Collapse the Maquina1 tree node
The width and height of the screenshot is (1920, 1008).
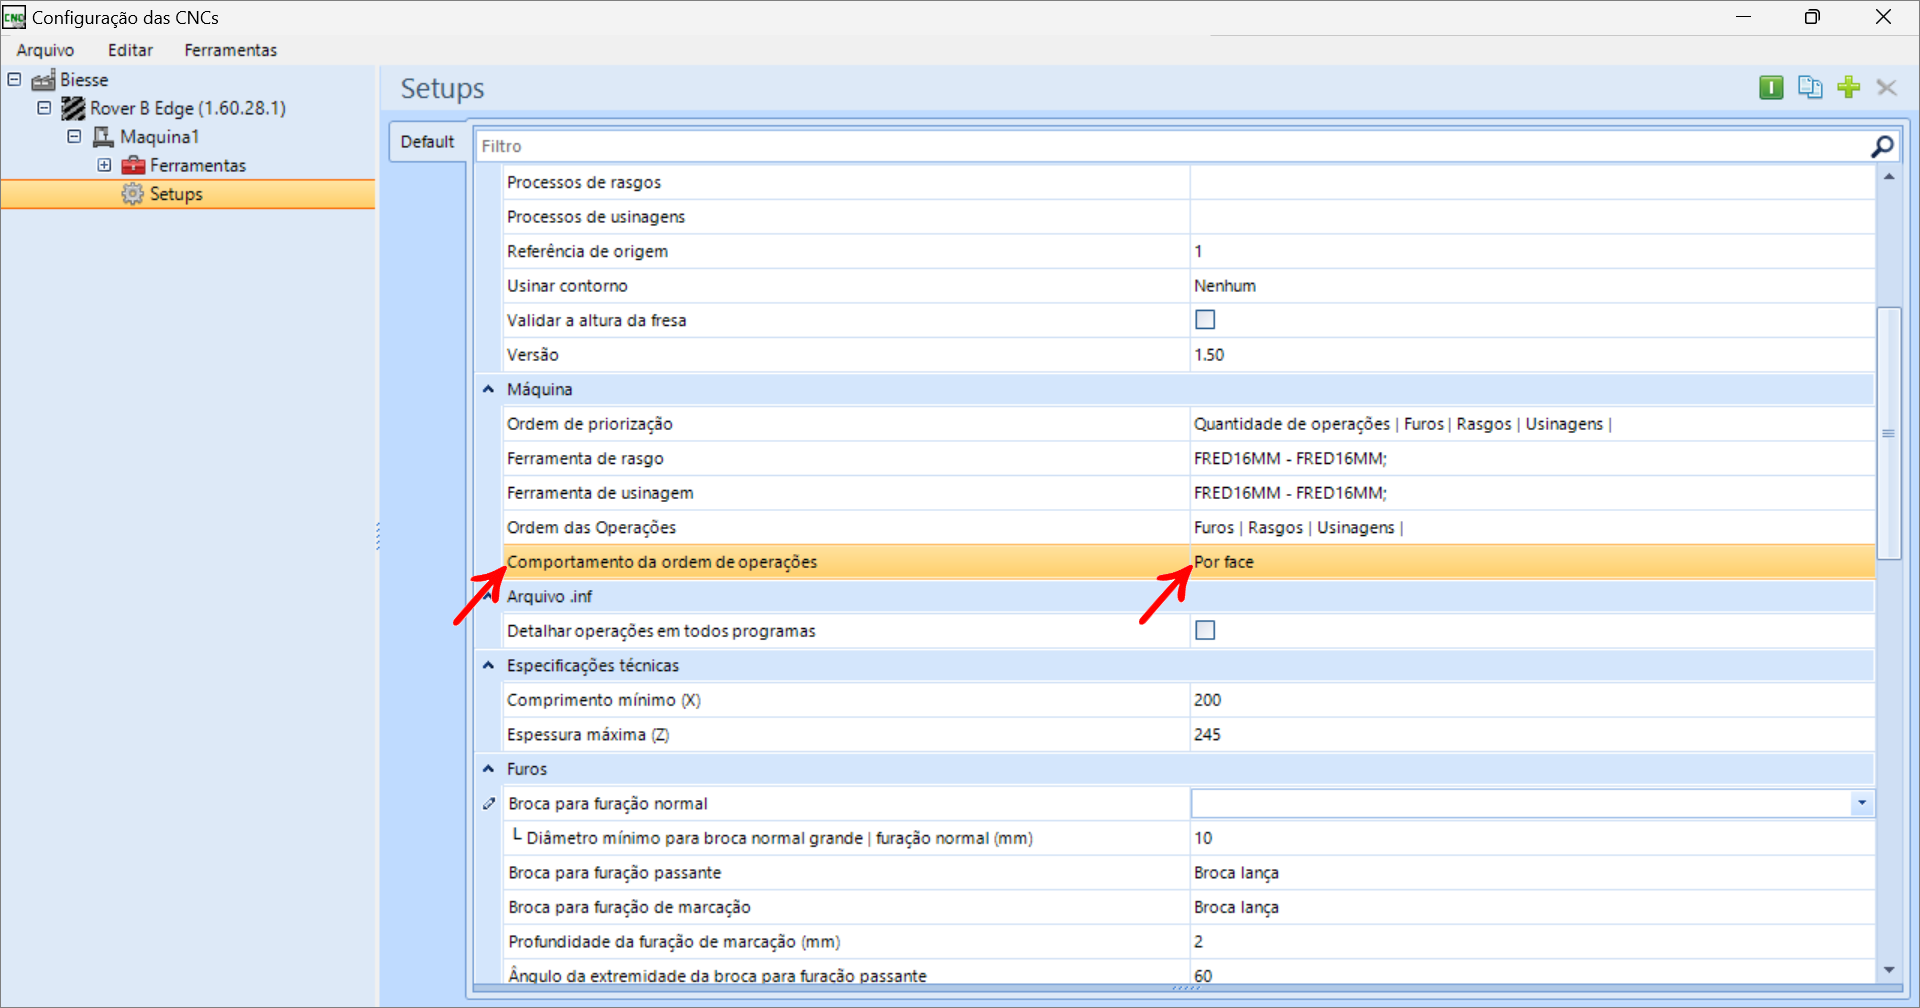74,136
